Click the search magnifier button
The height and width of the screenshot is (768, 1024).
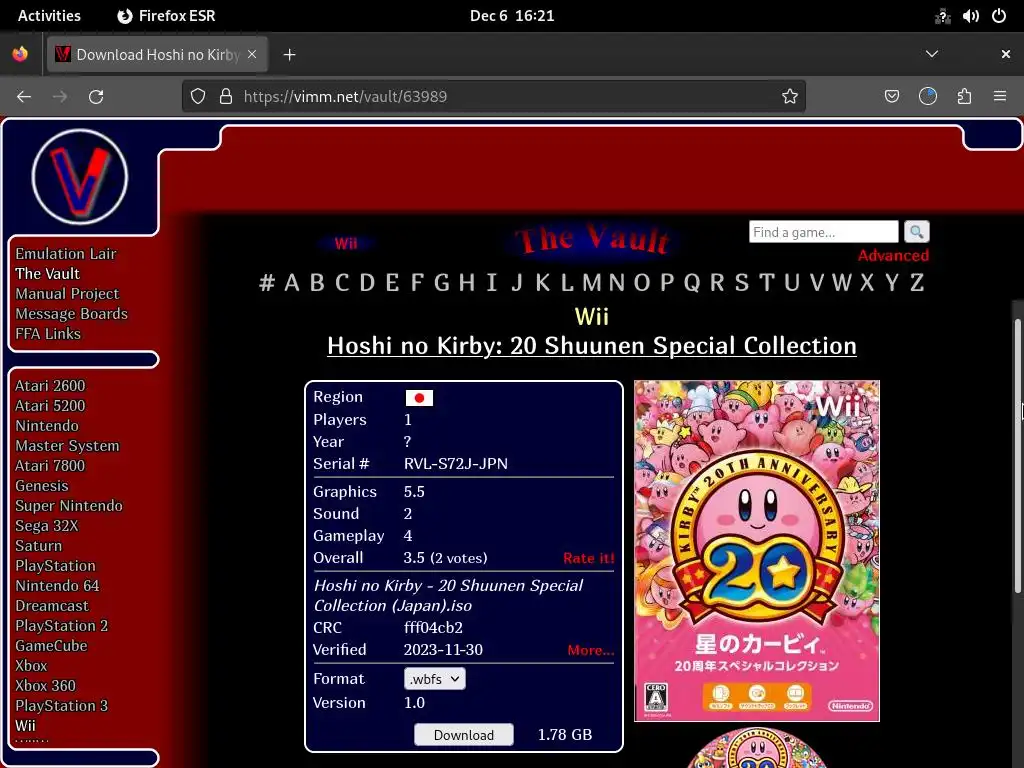point(916,232)
